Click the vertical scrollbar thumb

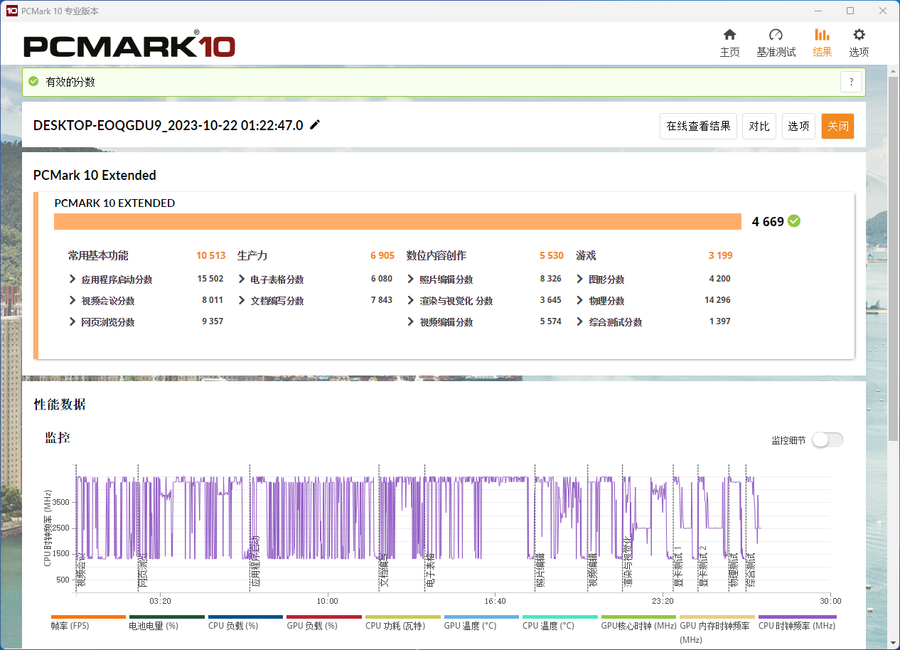893,258
